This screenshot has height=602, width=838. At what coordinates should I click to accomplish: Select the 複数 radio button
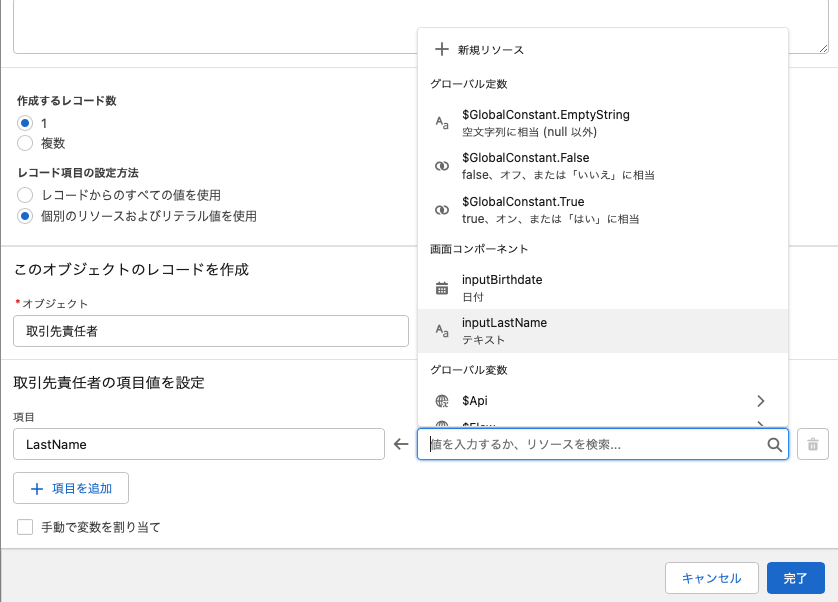click(x=25, y=143)
